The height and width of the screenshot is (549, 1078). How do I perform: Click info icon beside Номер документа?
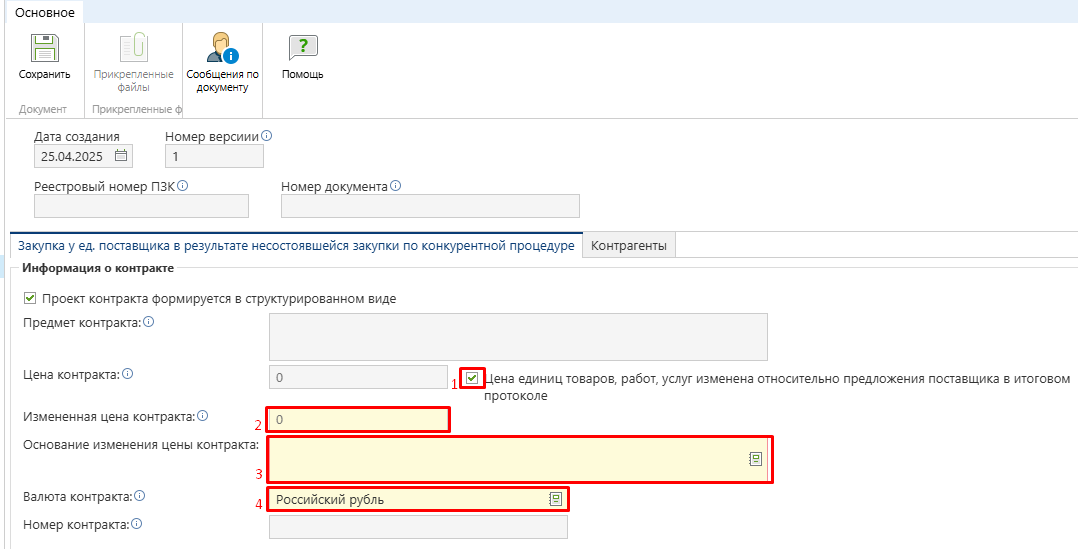[395, 186]
